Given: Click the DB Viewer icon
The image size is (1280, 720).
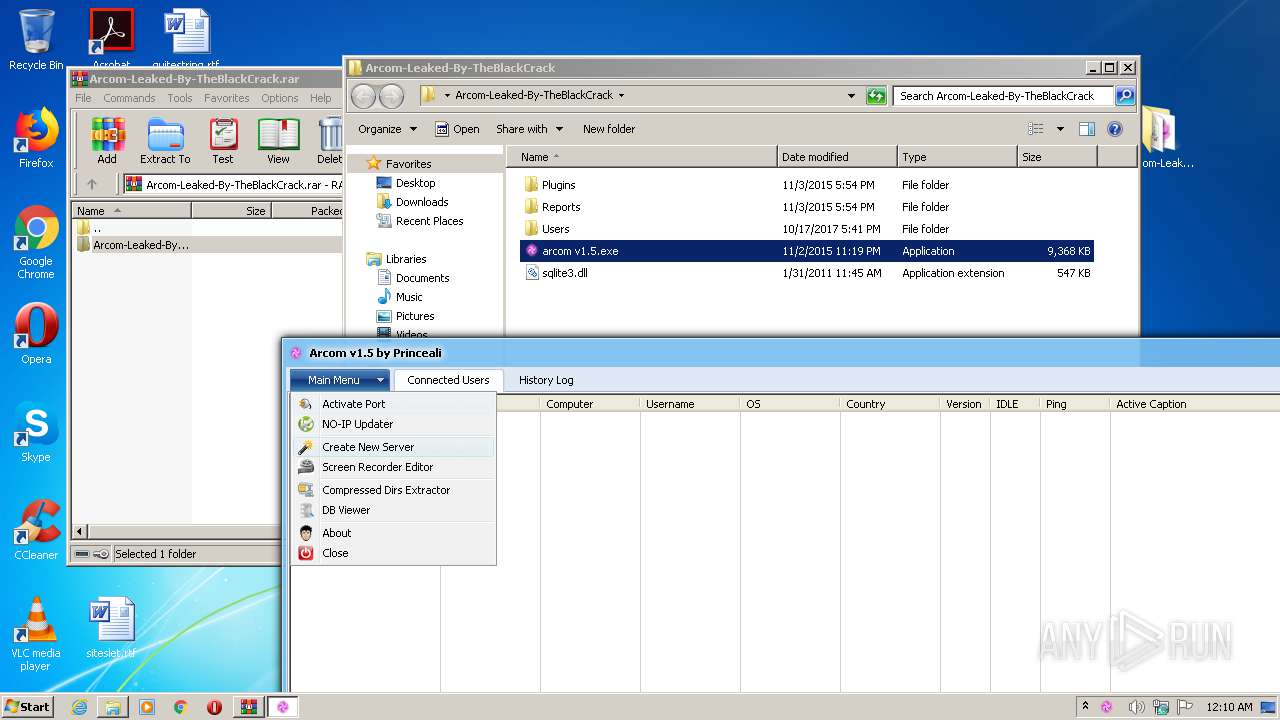Looking at the screenshot, I should (x=306, y=510).
